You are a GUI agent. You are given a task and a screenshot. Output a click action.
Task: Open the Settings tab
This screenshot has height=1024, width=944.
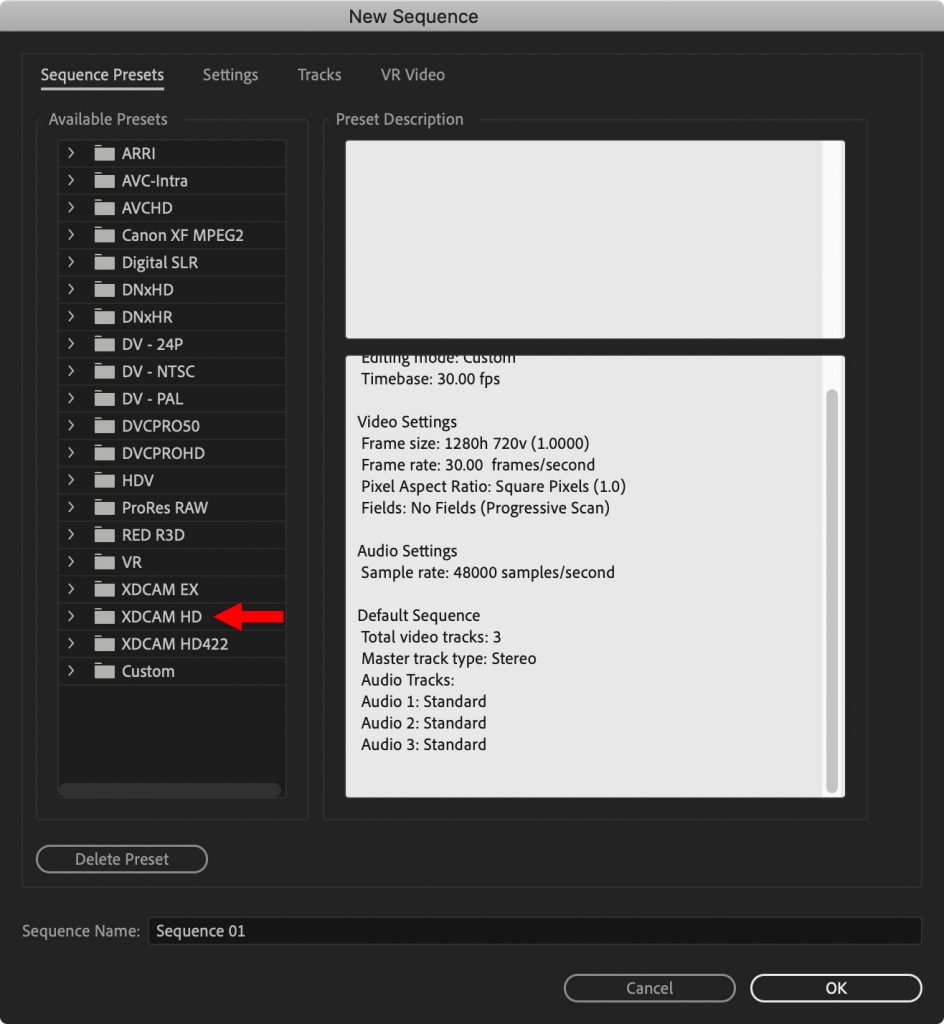pyautogui.click(x=230, y=75)
